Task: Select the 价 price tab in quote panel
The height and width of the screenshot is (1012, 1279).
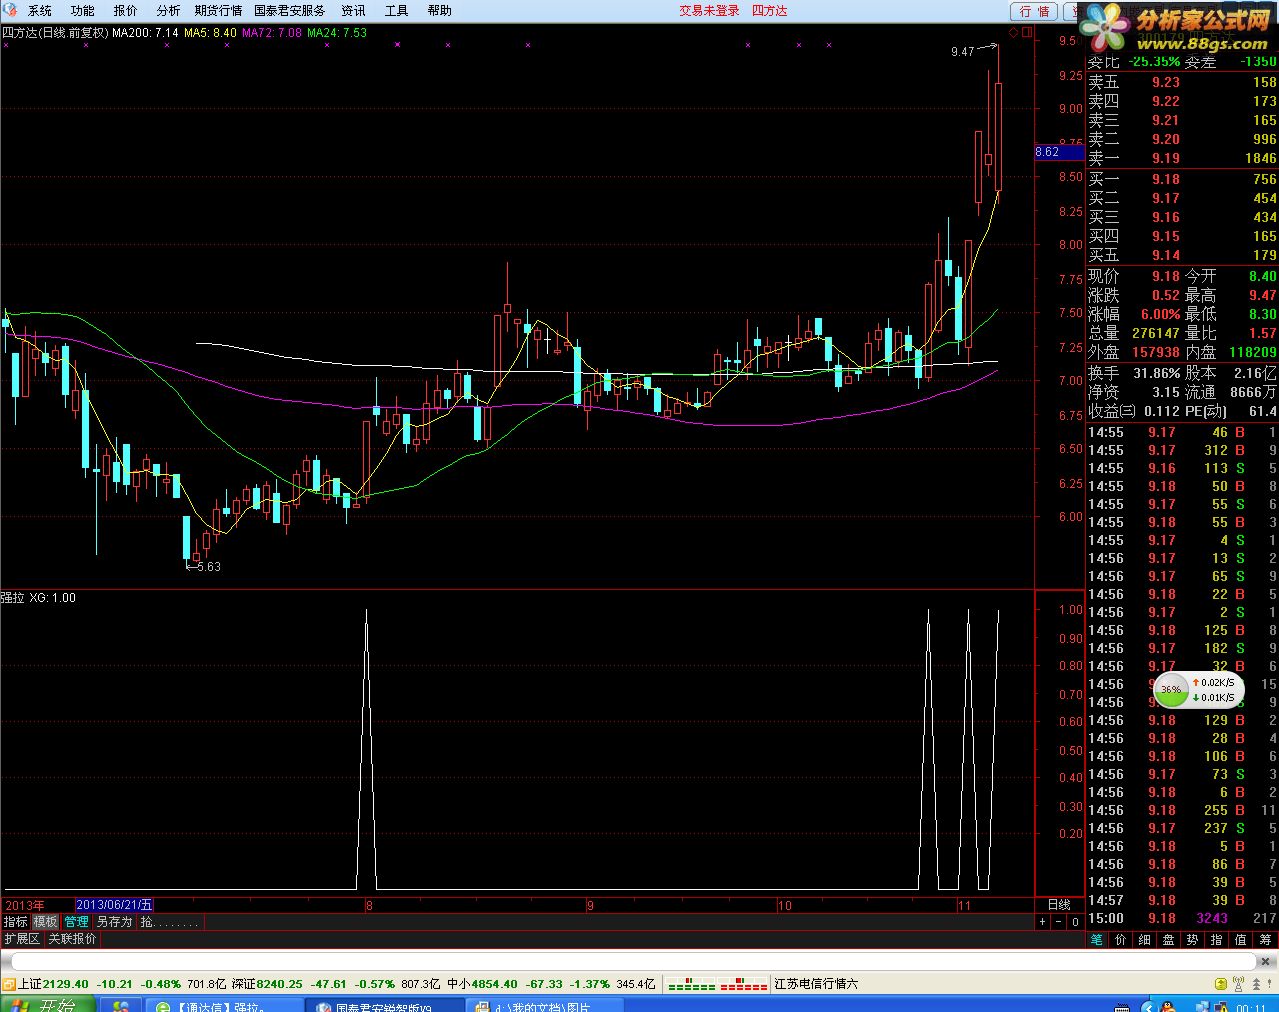Action: click(x=1120, y=940)
